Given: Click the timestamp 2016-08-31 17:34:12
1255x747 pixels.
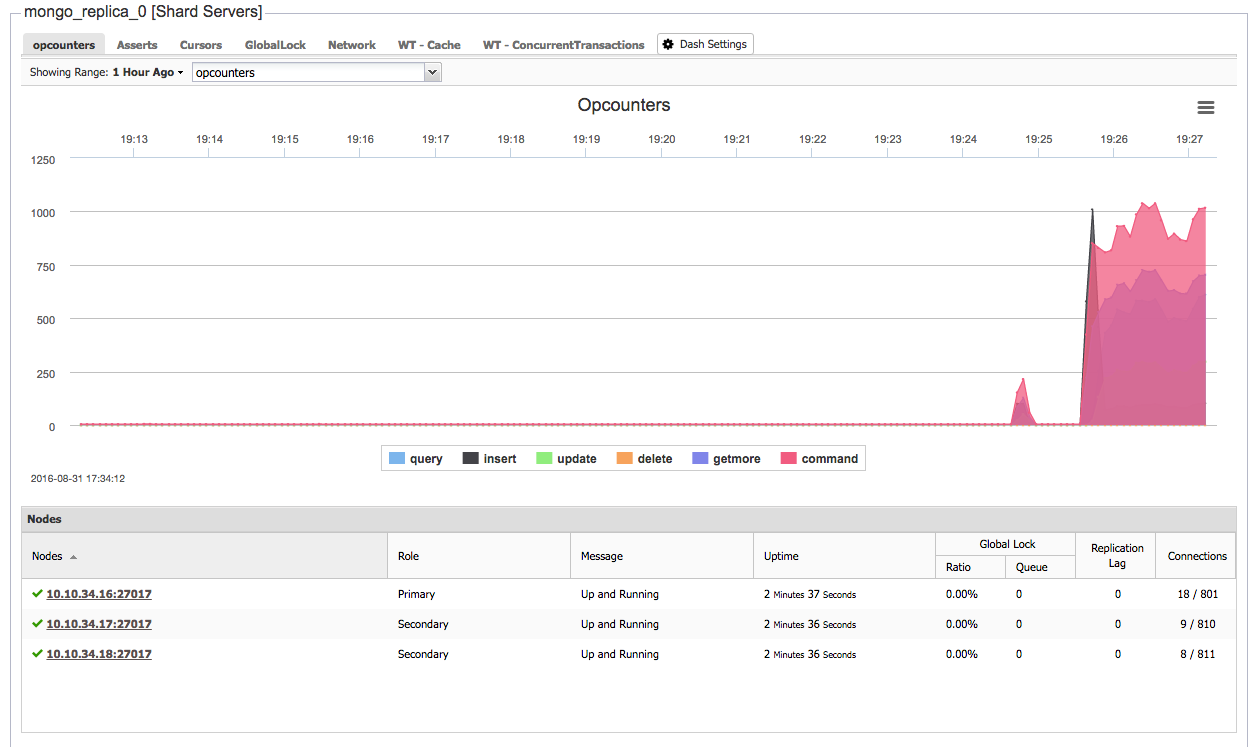Looking at the screenshot, I should click(x=78, y=478).
